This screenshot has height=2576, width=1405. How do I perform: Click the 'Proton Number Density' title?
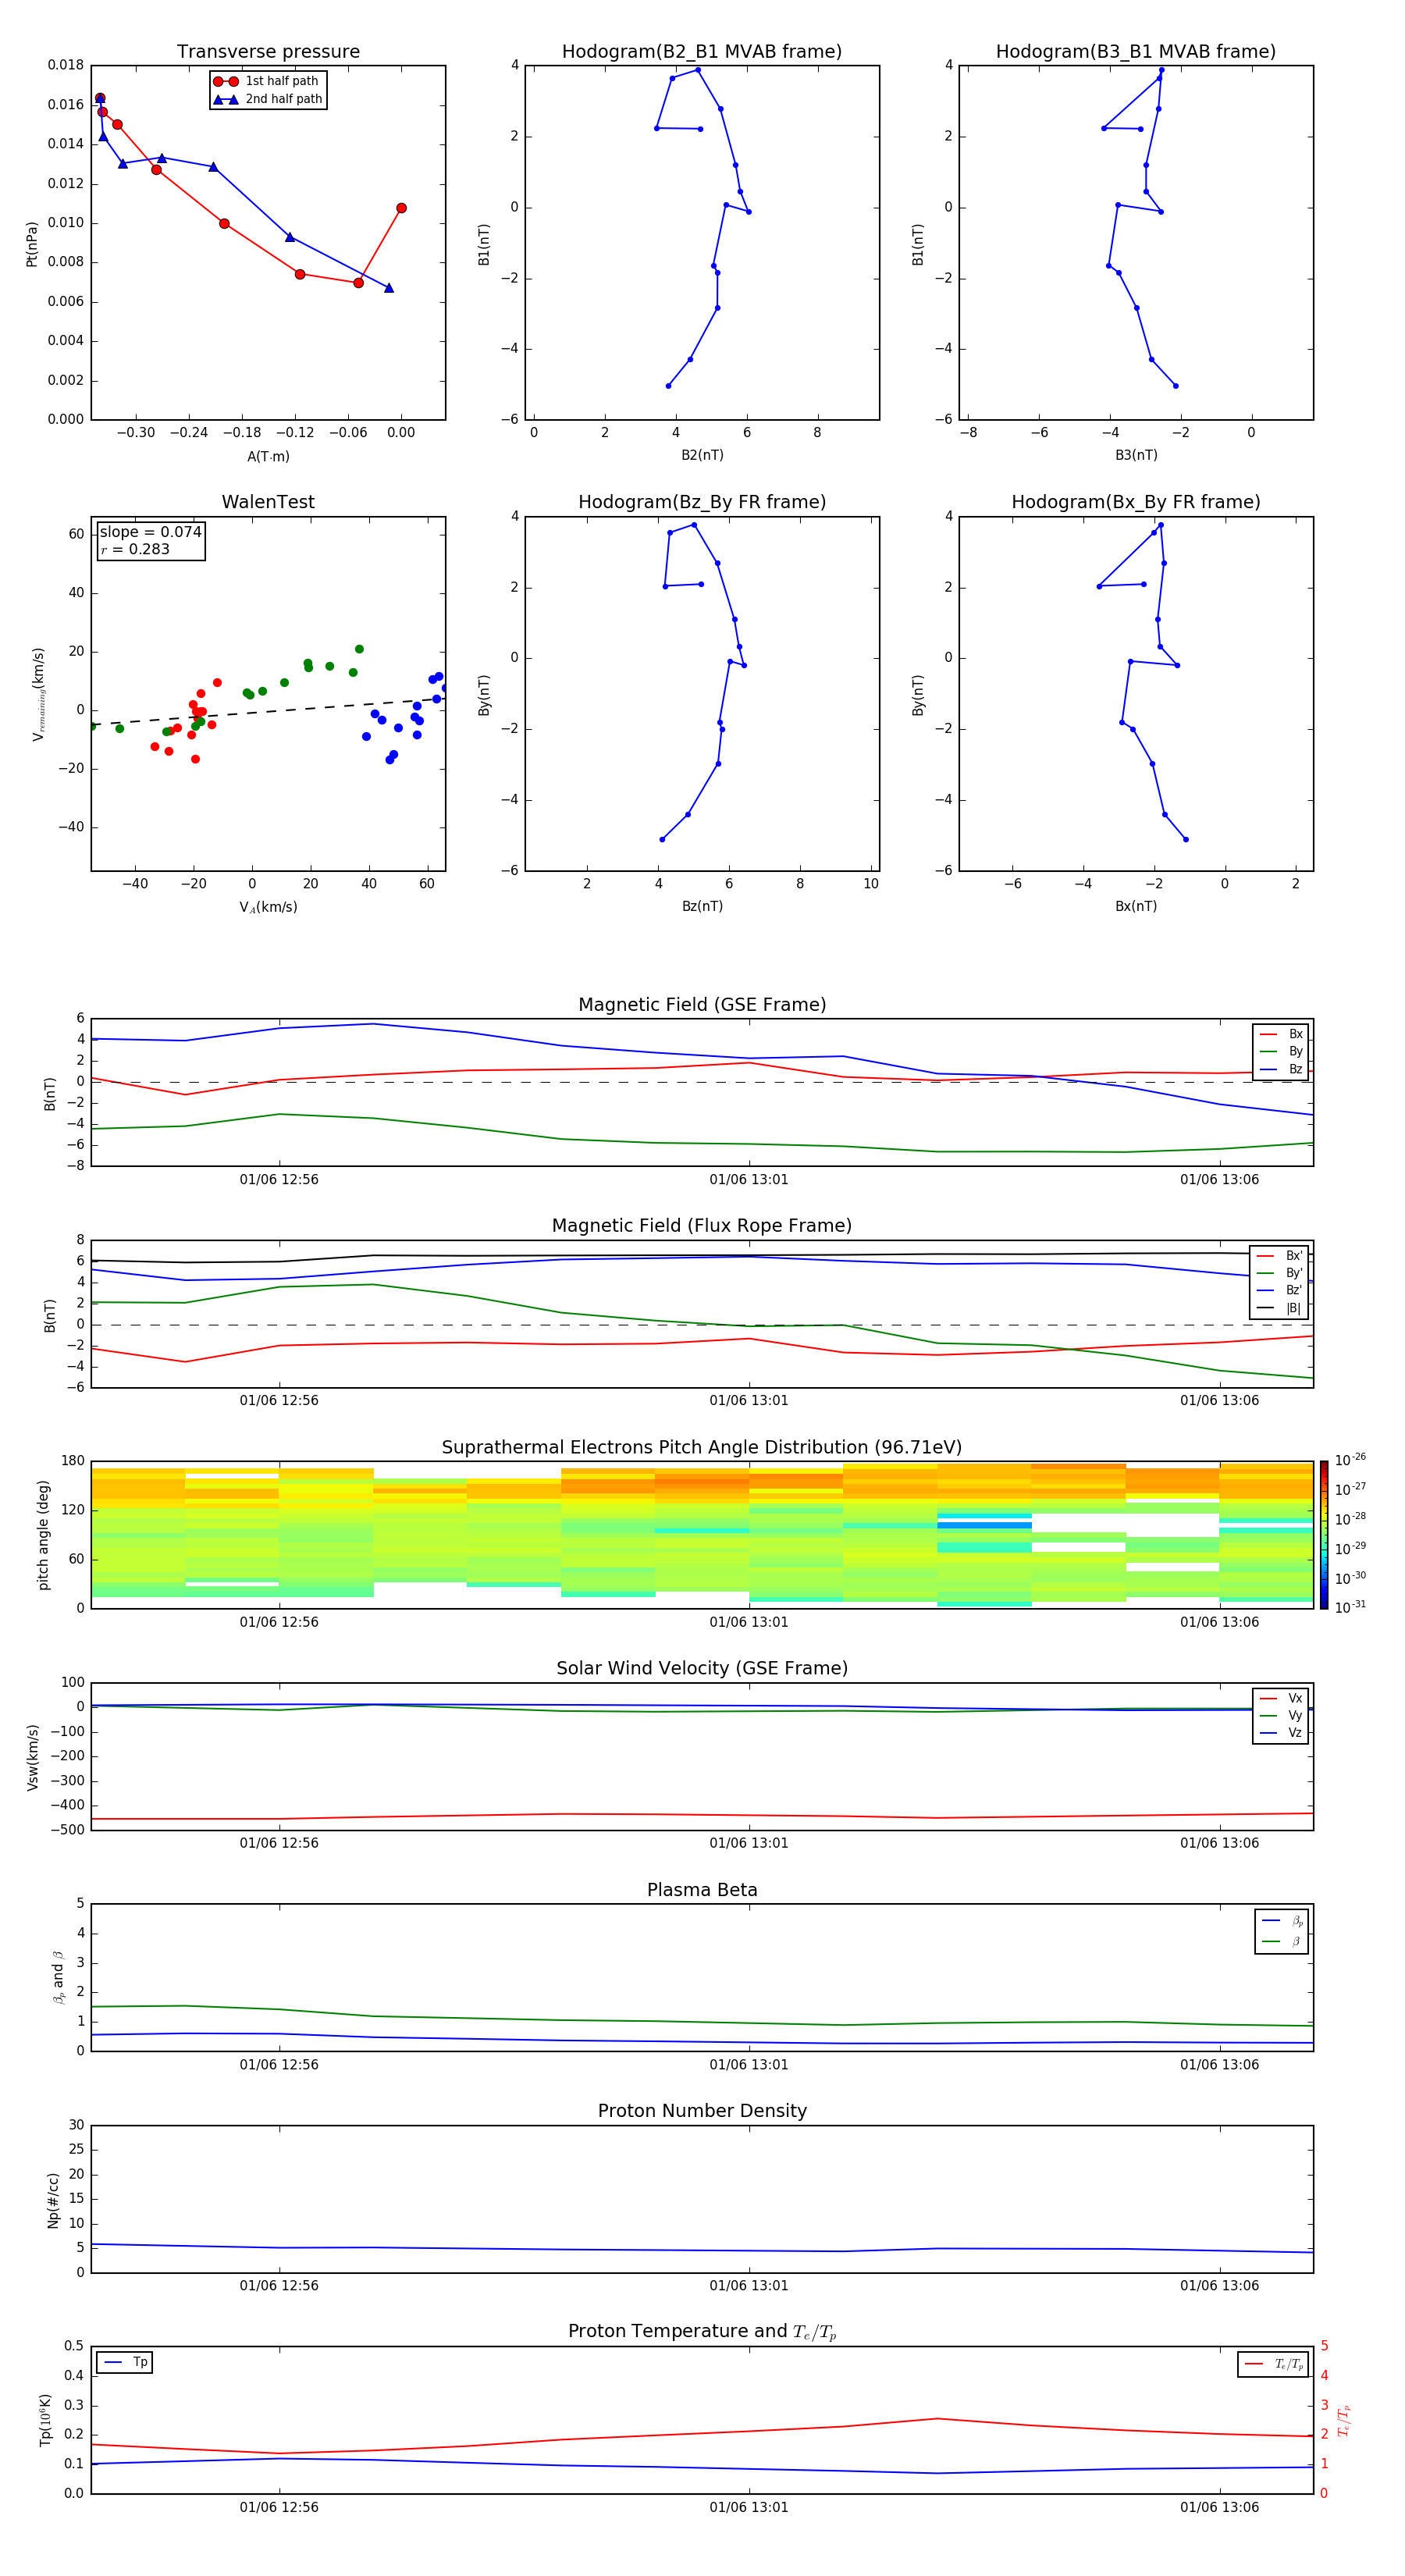[x=702, y=2111]
